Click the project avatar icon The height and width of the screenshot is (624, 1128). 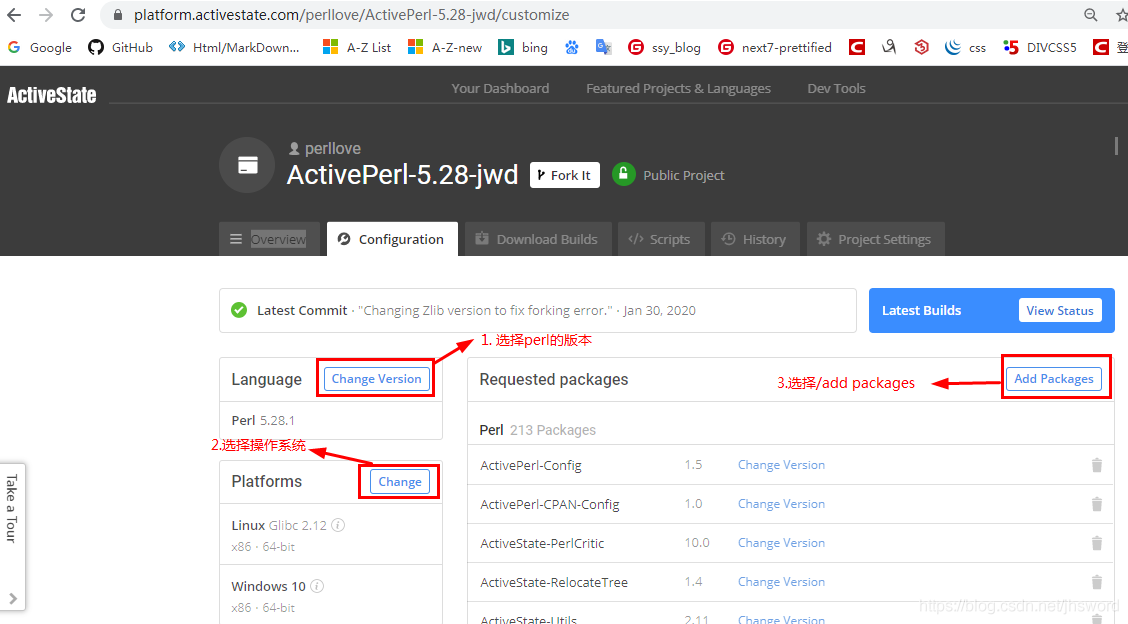tap(247, 165)
